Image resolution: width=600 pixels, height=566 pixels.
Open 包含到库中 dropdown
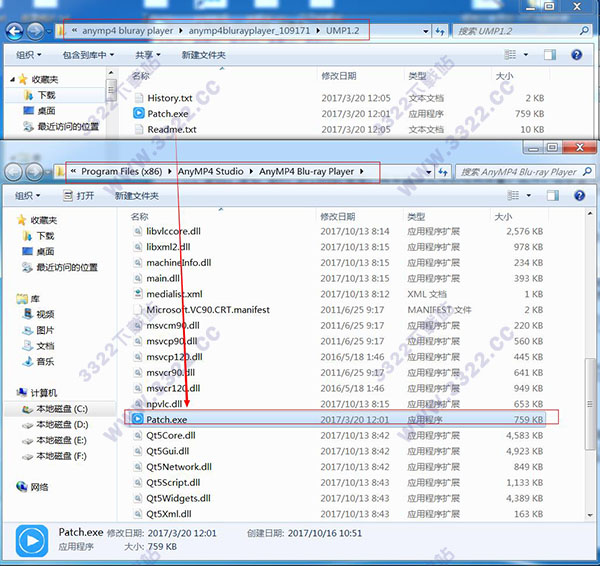88,55
